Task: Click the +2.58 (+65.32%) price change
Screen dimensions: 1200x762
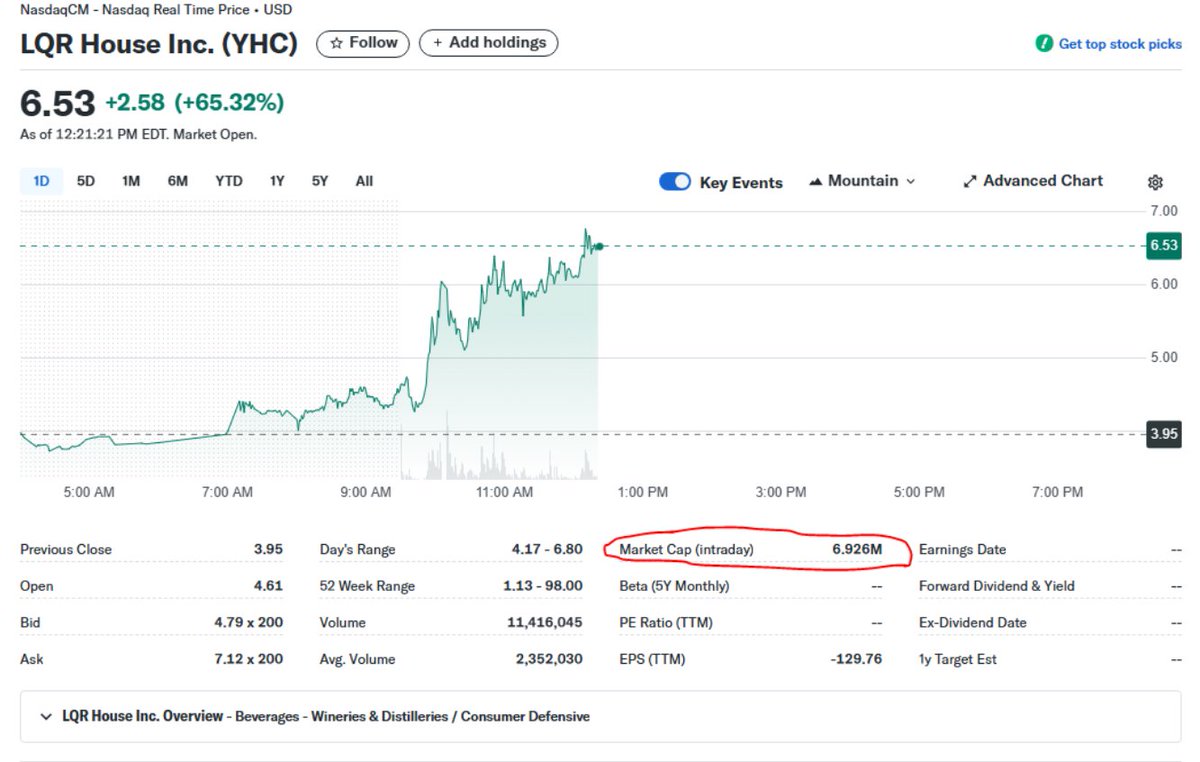Action: tap(195, 102)
